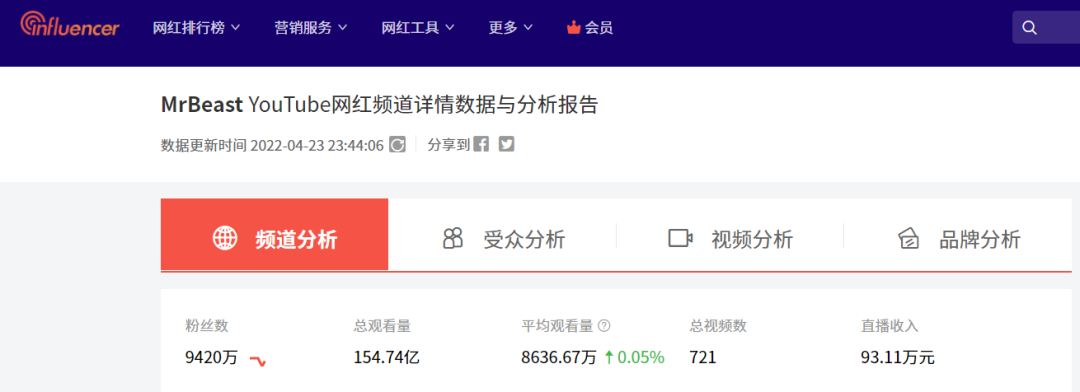Open the 会员 membership link
The image size is (1080, 392).
click(590, 28)
